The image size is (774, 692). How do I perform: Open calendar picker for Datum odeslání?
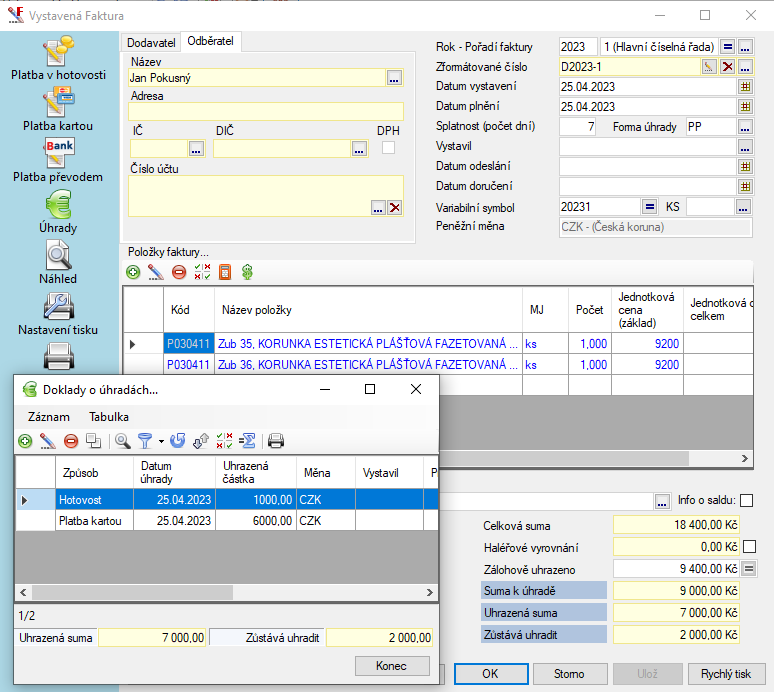click(x=745, y=166)
